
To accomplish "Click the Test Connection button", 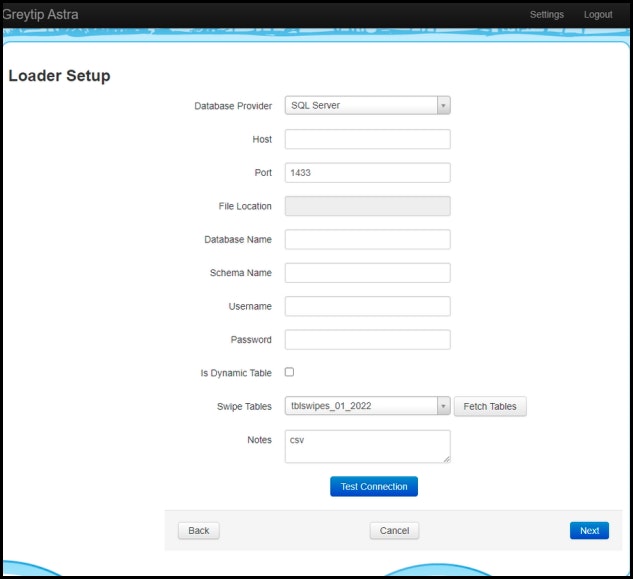I will point(374,487).
